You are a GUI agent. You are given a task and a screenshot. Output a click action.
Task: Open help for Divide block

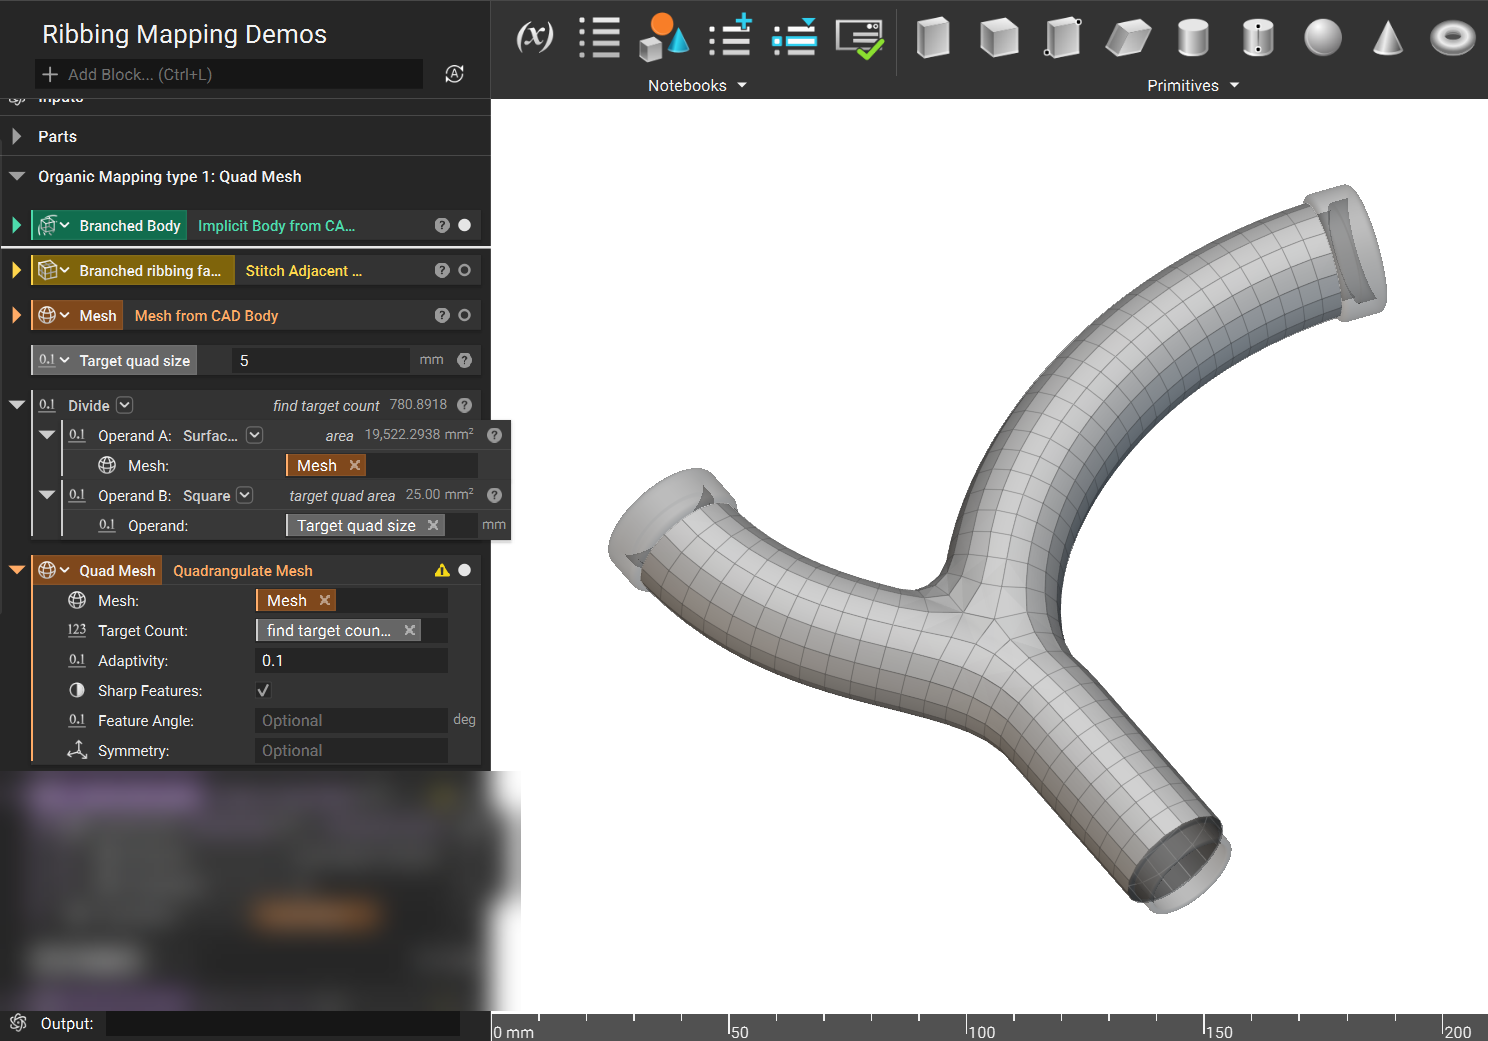(x=464, y=405)
